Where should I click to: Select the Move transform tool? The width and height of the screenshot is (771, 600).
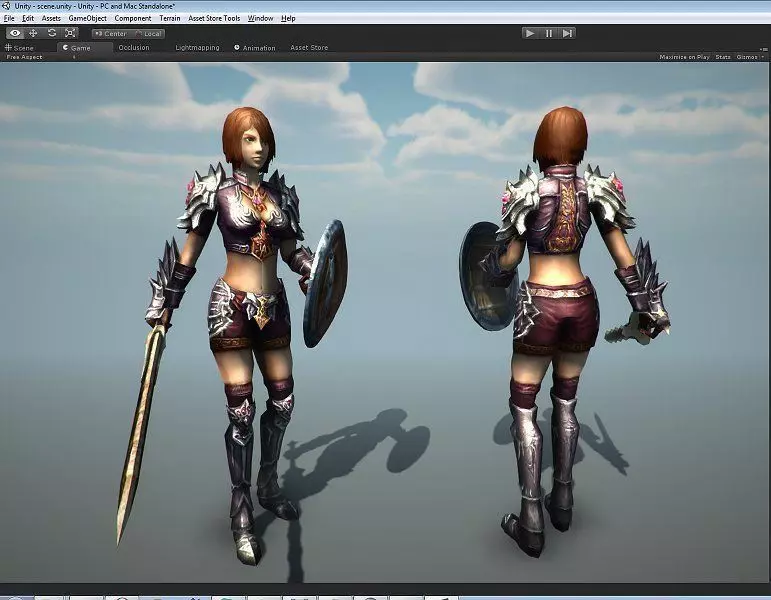(x=33, y=33)
